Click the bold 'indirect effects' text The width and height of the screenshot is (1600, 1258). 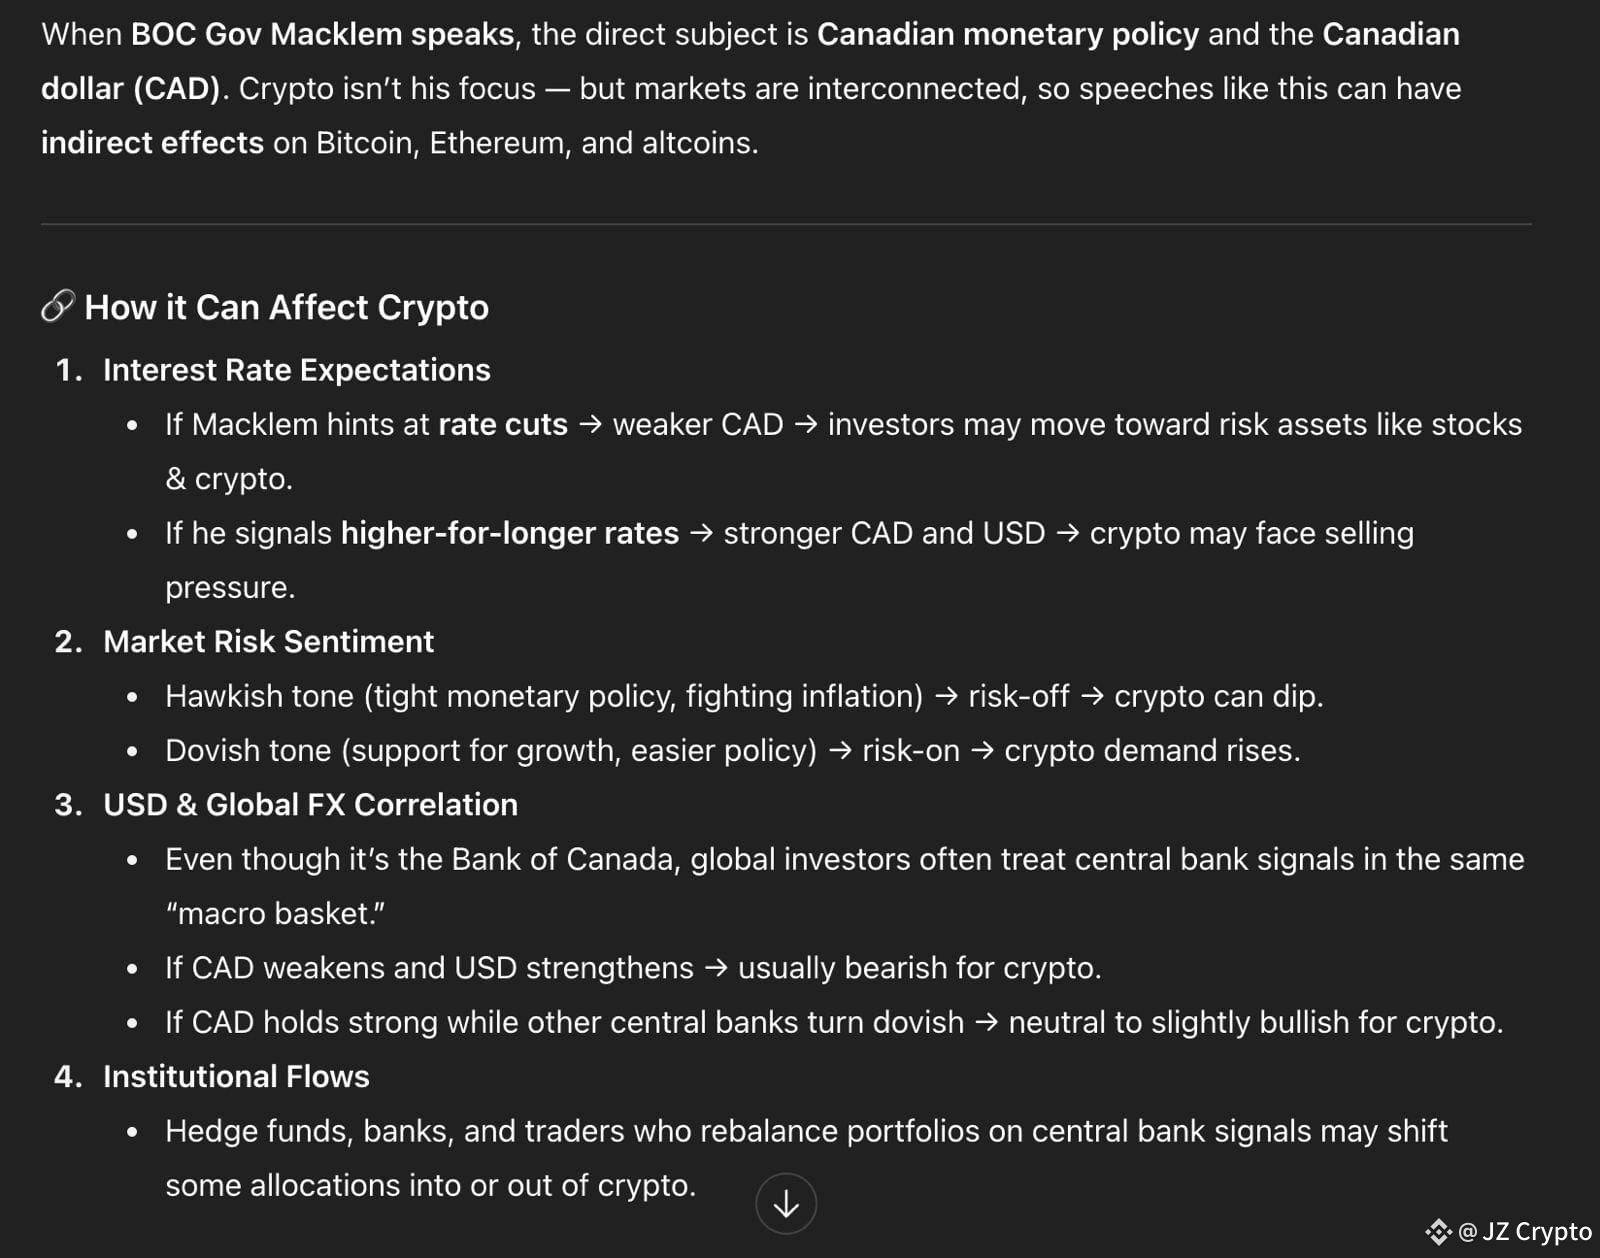click(x=152, y=142)
